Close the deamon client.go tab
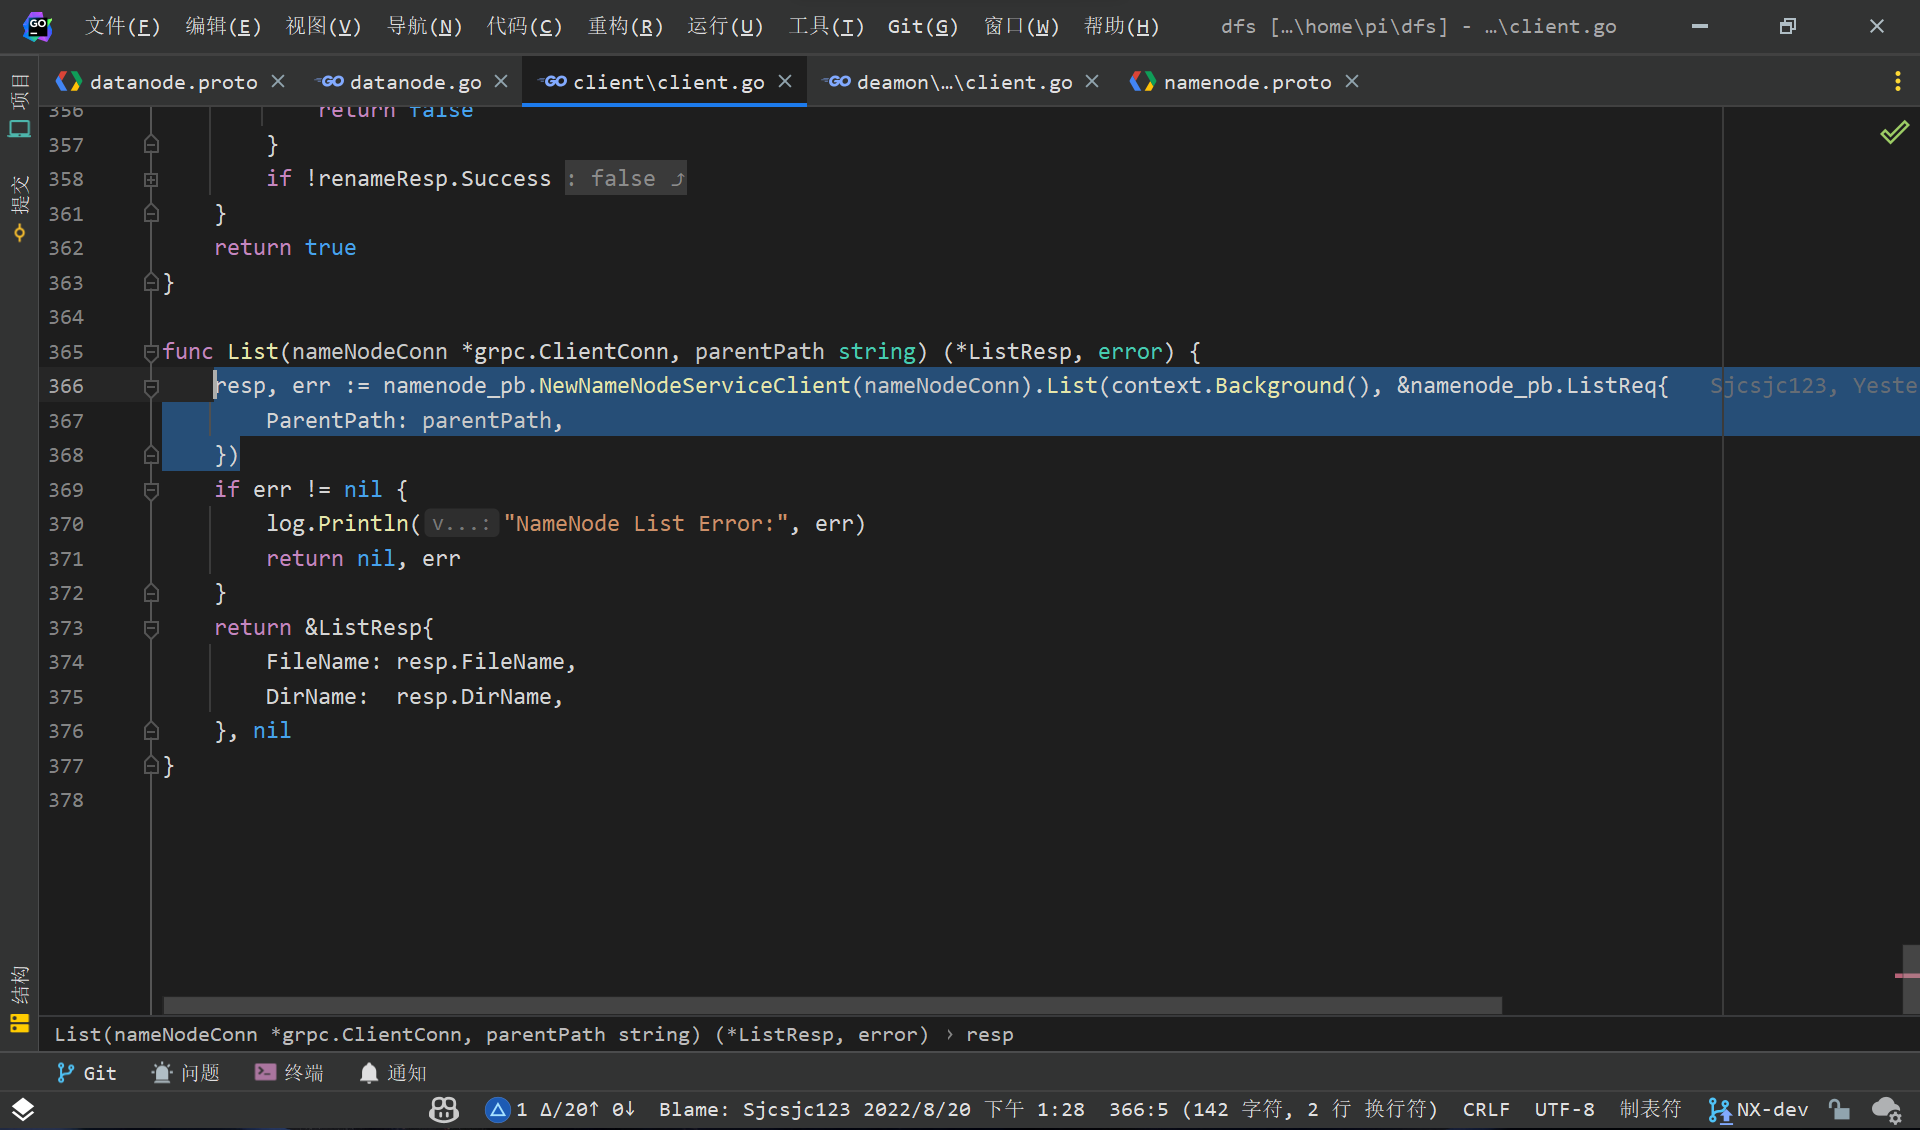The height and width of the screenshot is (1130, 1920). point(1092,81)
